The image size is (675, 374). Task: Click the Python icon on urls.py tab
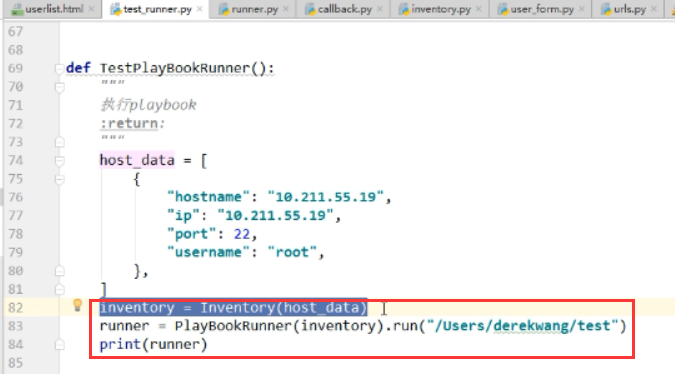coord(607,9)
